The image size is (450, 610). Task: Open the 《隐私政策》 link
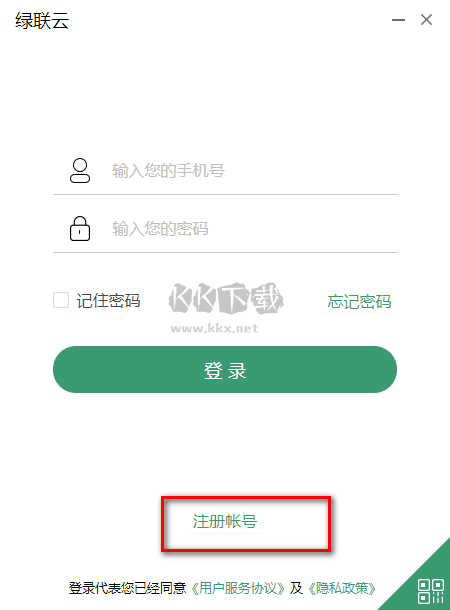342,588
